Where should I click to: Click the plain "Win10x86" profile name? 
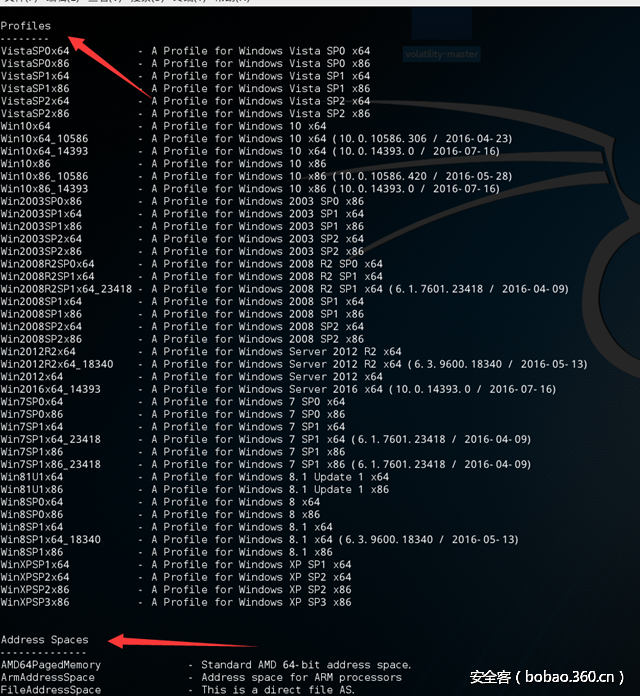26,164
